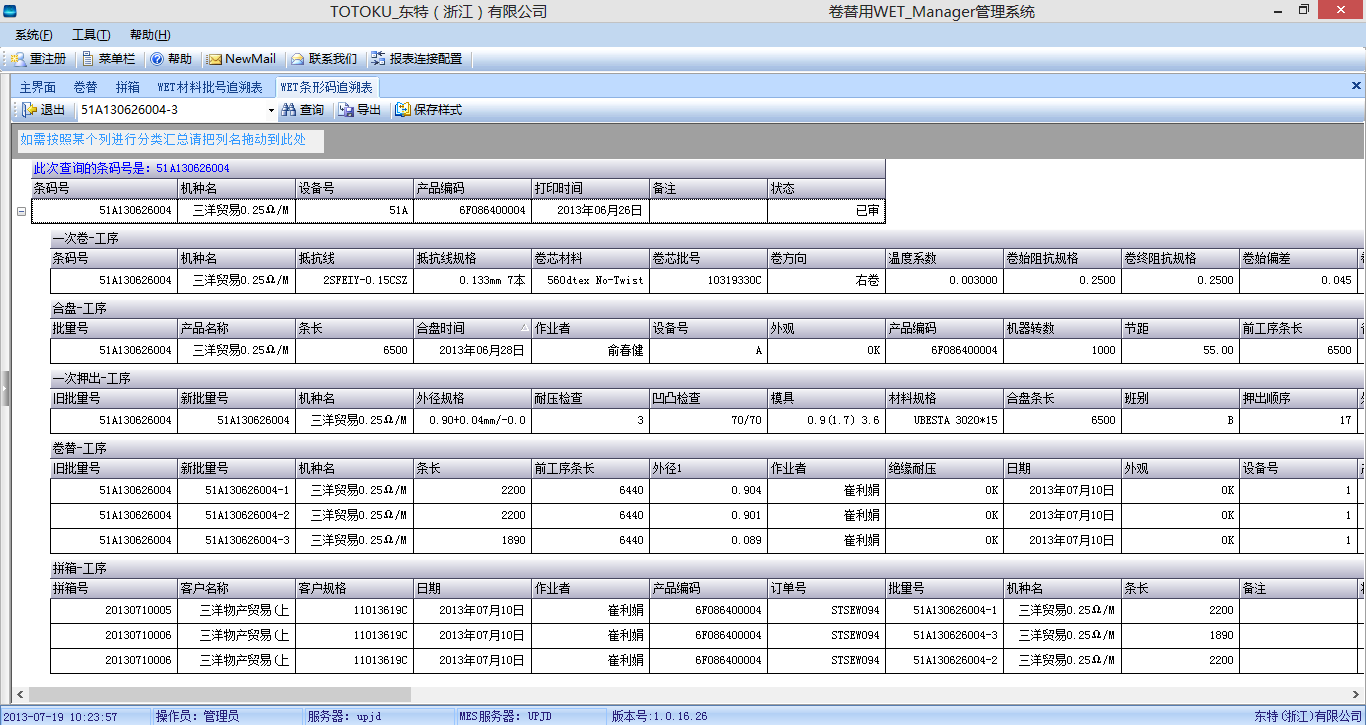Click the left side panel splitter handle
This screenshot has height=725, width=1366.
tap(4, 388)
